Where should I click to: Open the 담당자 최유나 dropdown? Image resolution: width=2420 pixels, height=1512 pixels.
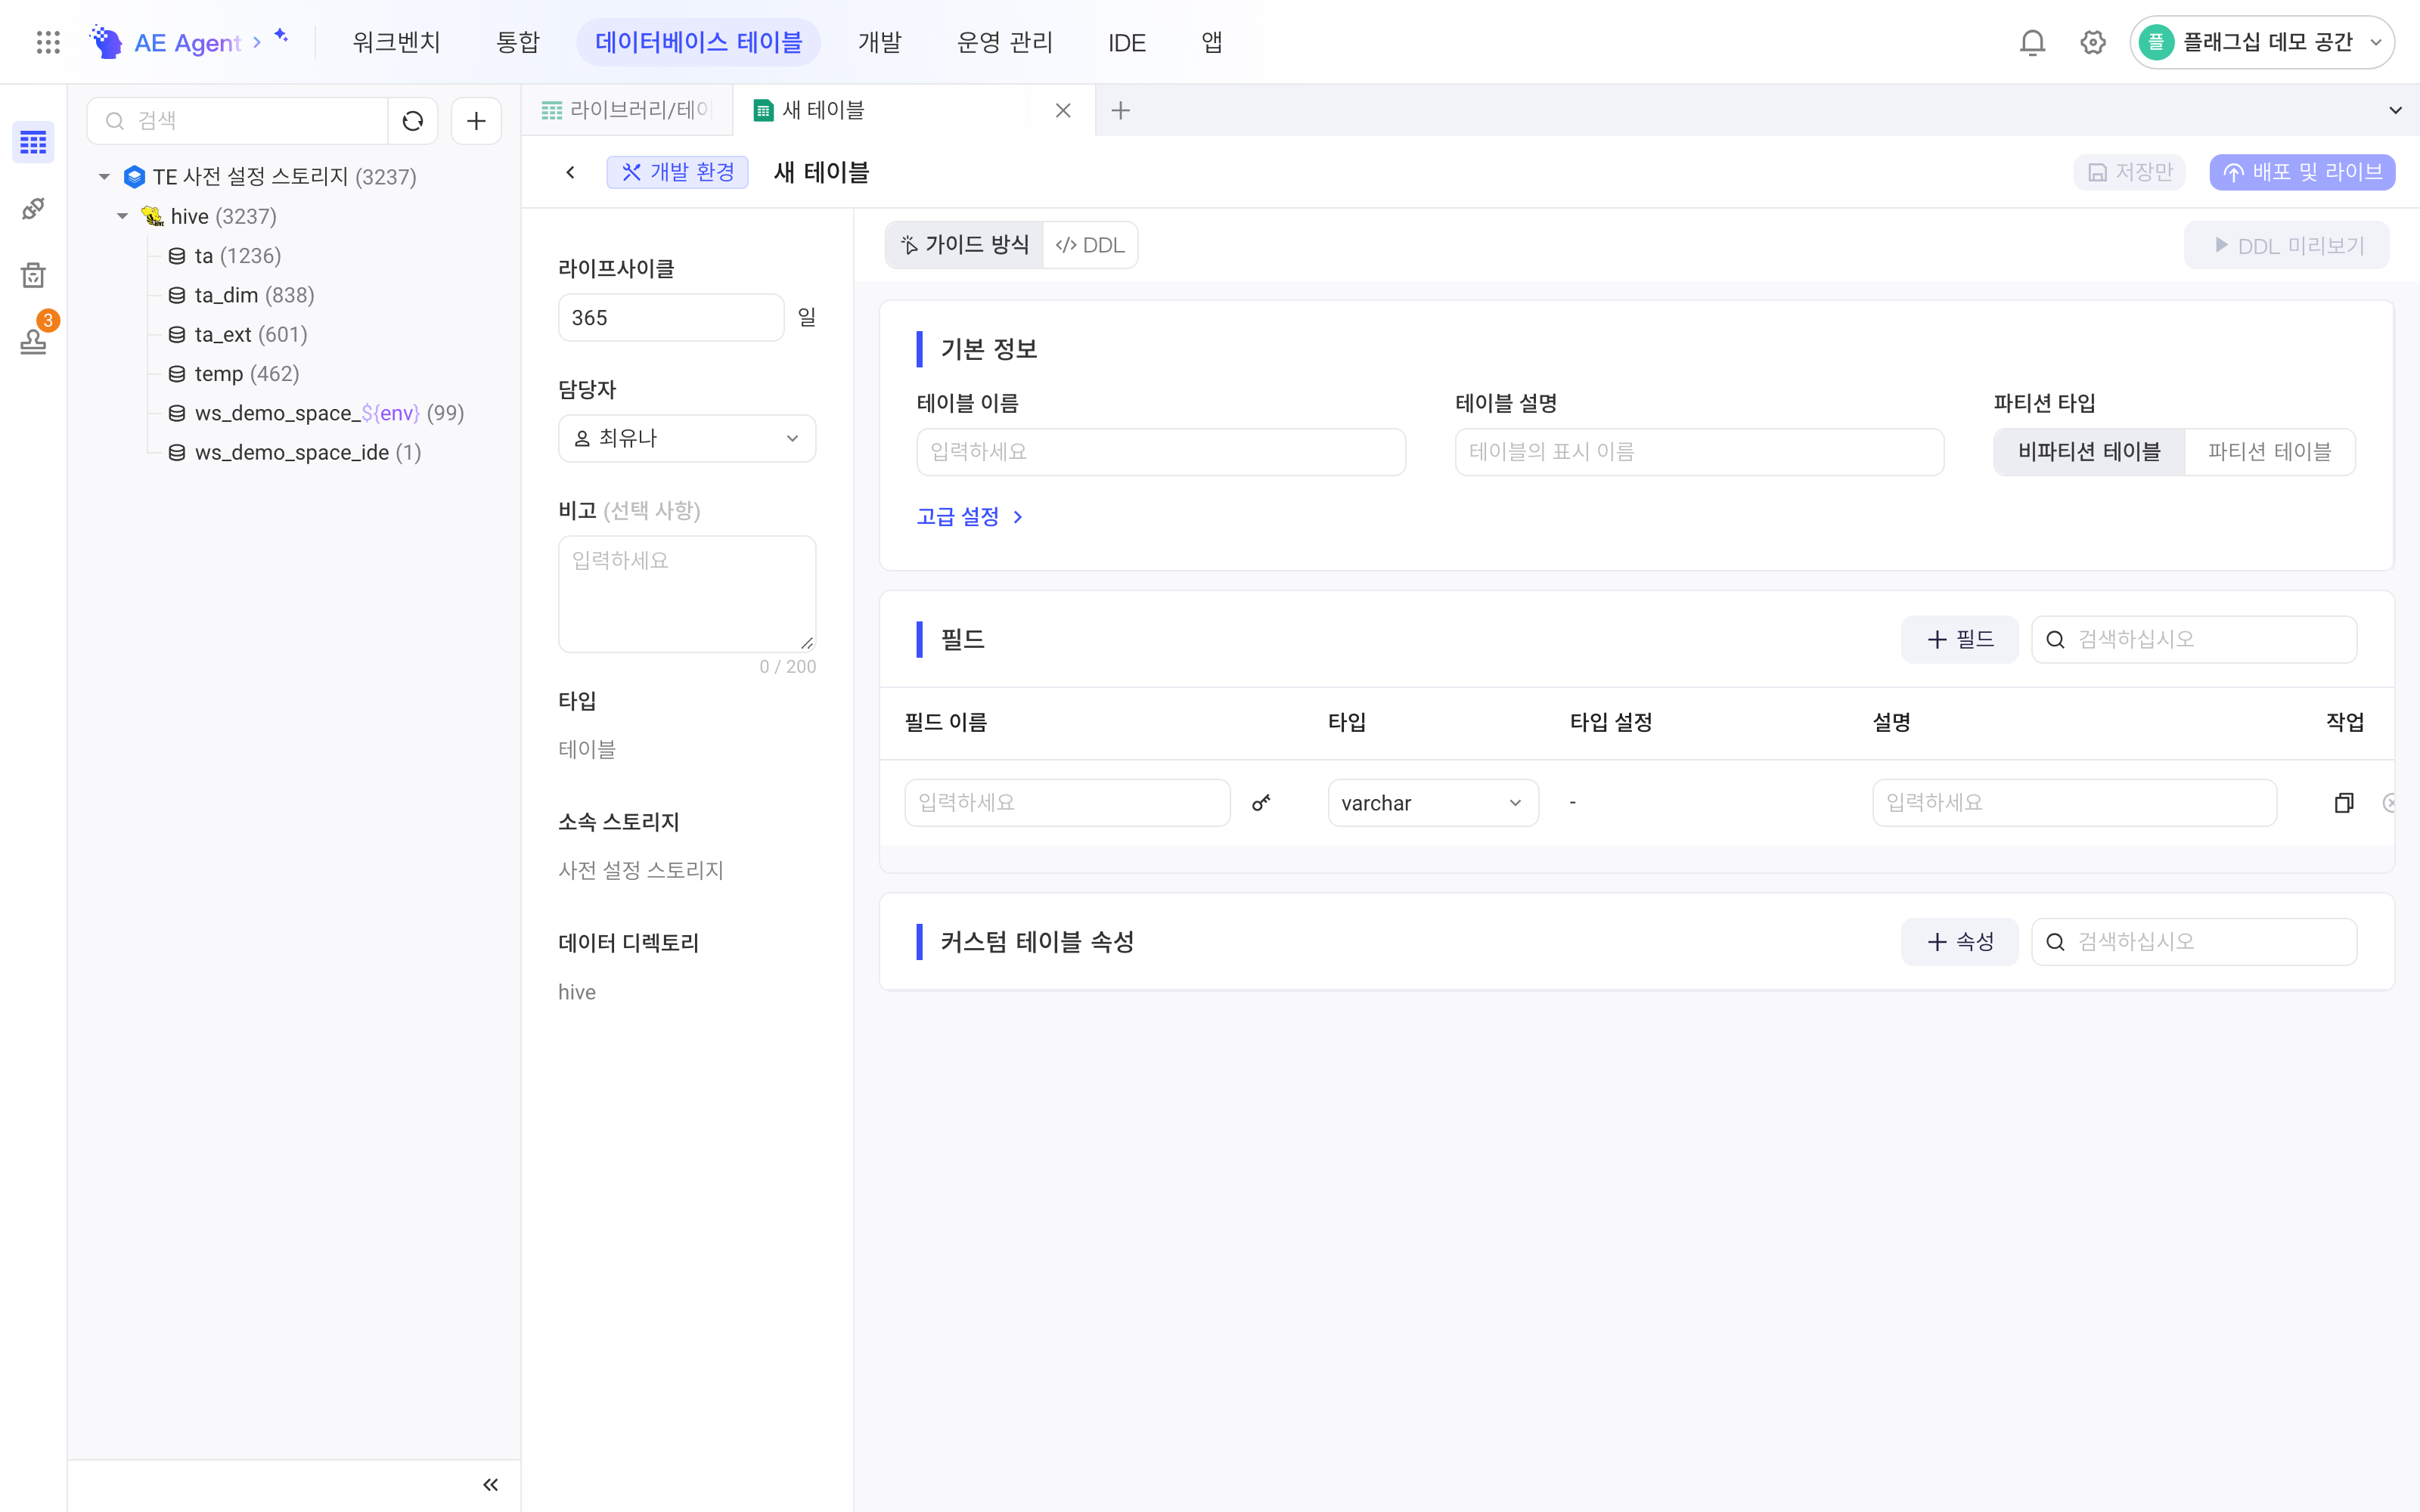687,438
